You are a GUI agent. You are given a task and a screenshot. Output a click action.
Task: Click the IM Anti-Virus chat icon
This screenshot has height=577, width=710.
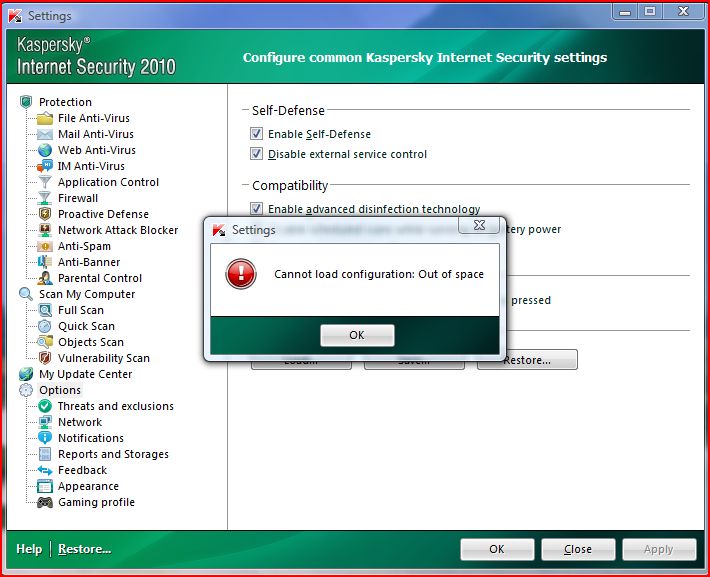point(45,166)
